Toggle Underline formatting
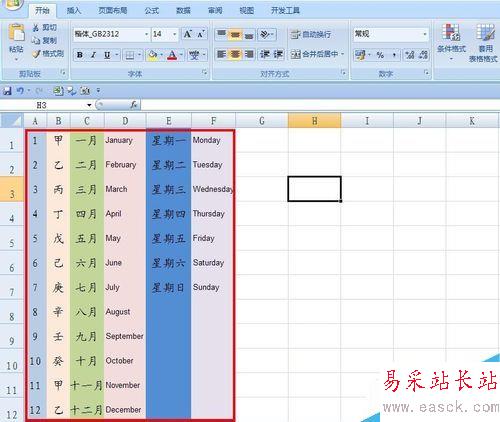This screenshot has height=422, width=500. [x=107, y=55]
